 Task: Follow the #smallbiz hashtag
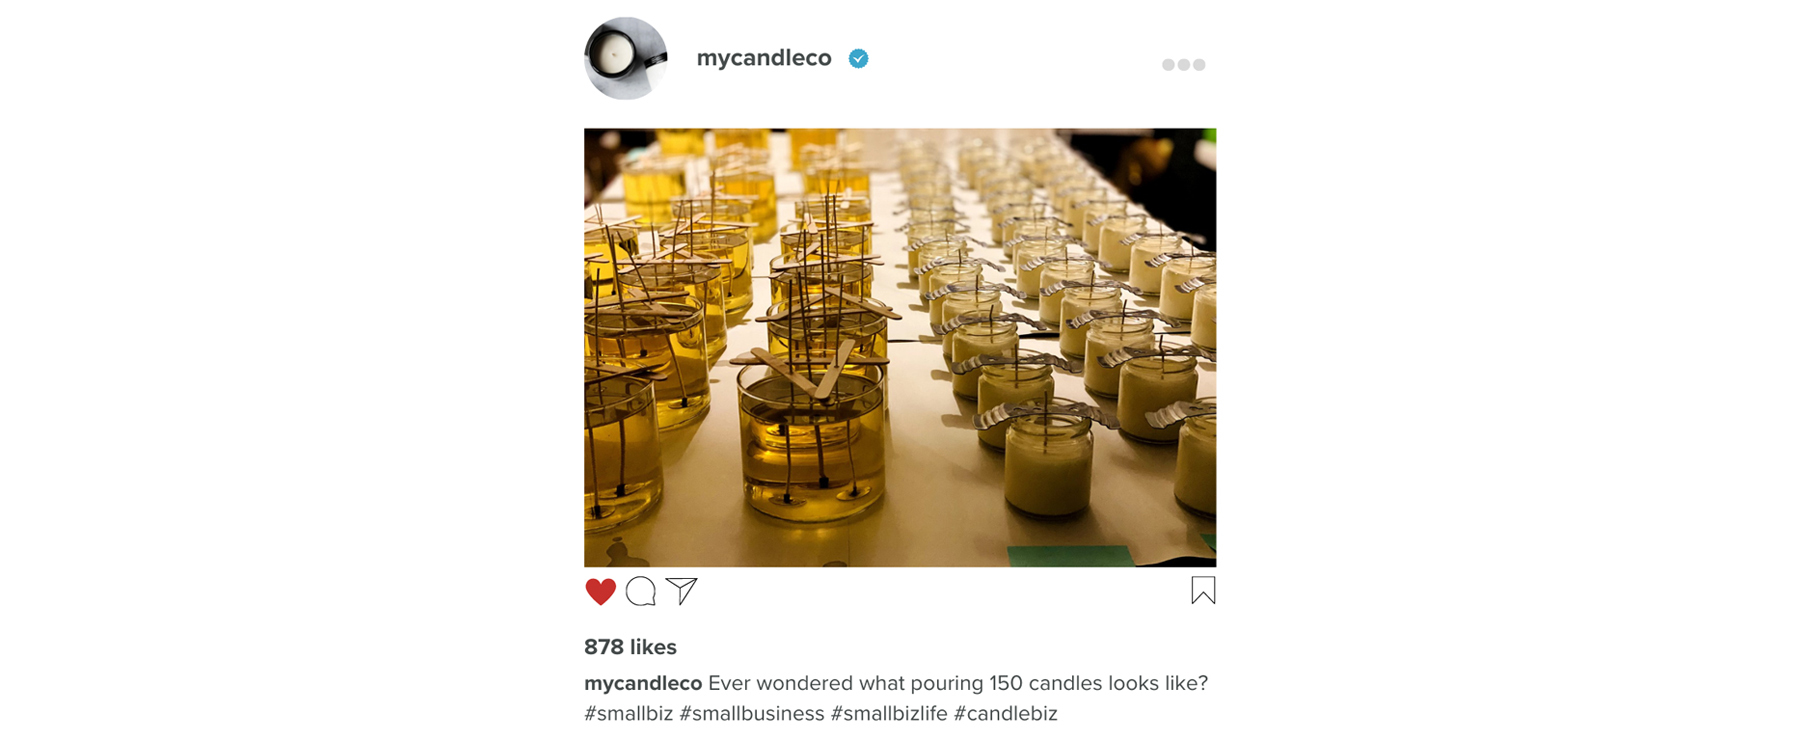628,713
